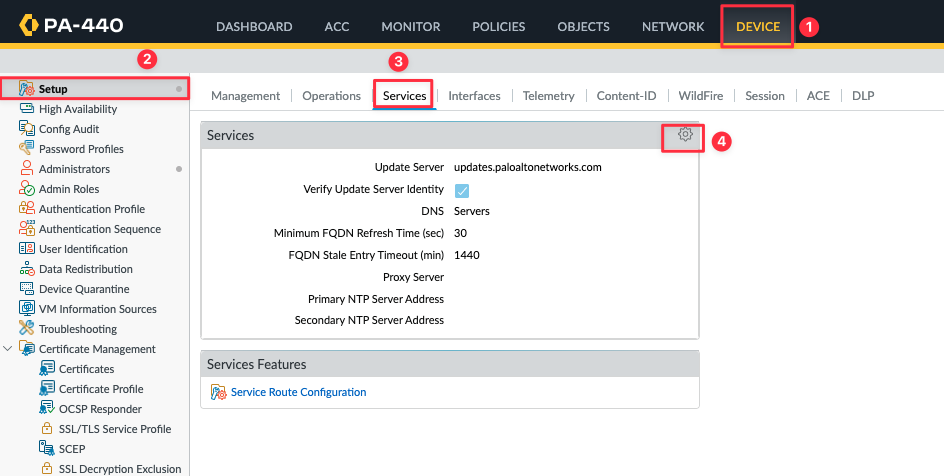
Task: Open Authentication Profile sidebar item
Action: tap(92, 209)
